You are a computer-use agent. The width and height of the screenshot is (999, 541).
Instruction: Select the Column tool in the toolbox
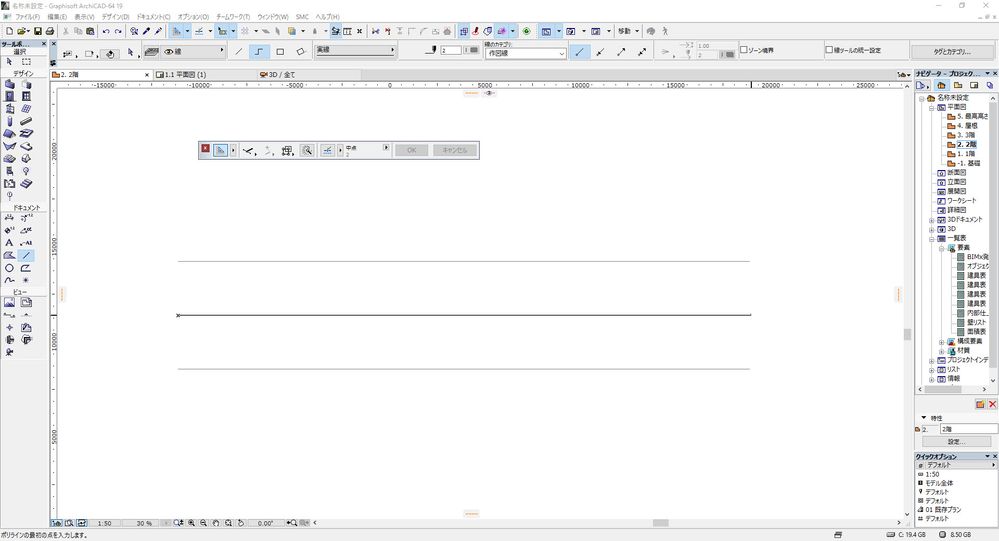click(x=10, y=121)
